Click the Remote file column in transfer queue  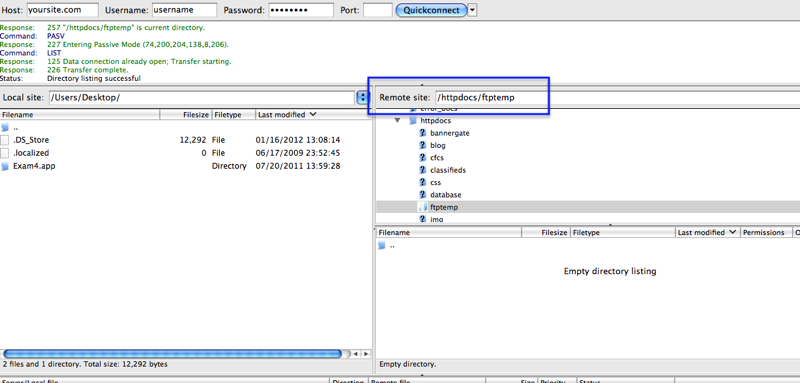(x=427, y=381)
